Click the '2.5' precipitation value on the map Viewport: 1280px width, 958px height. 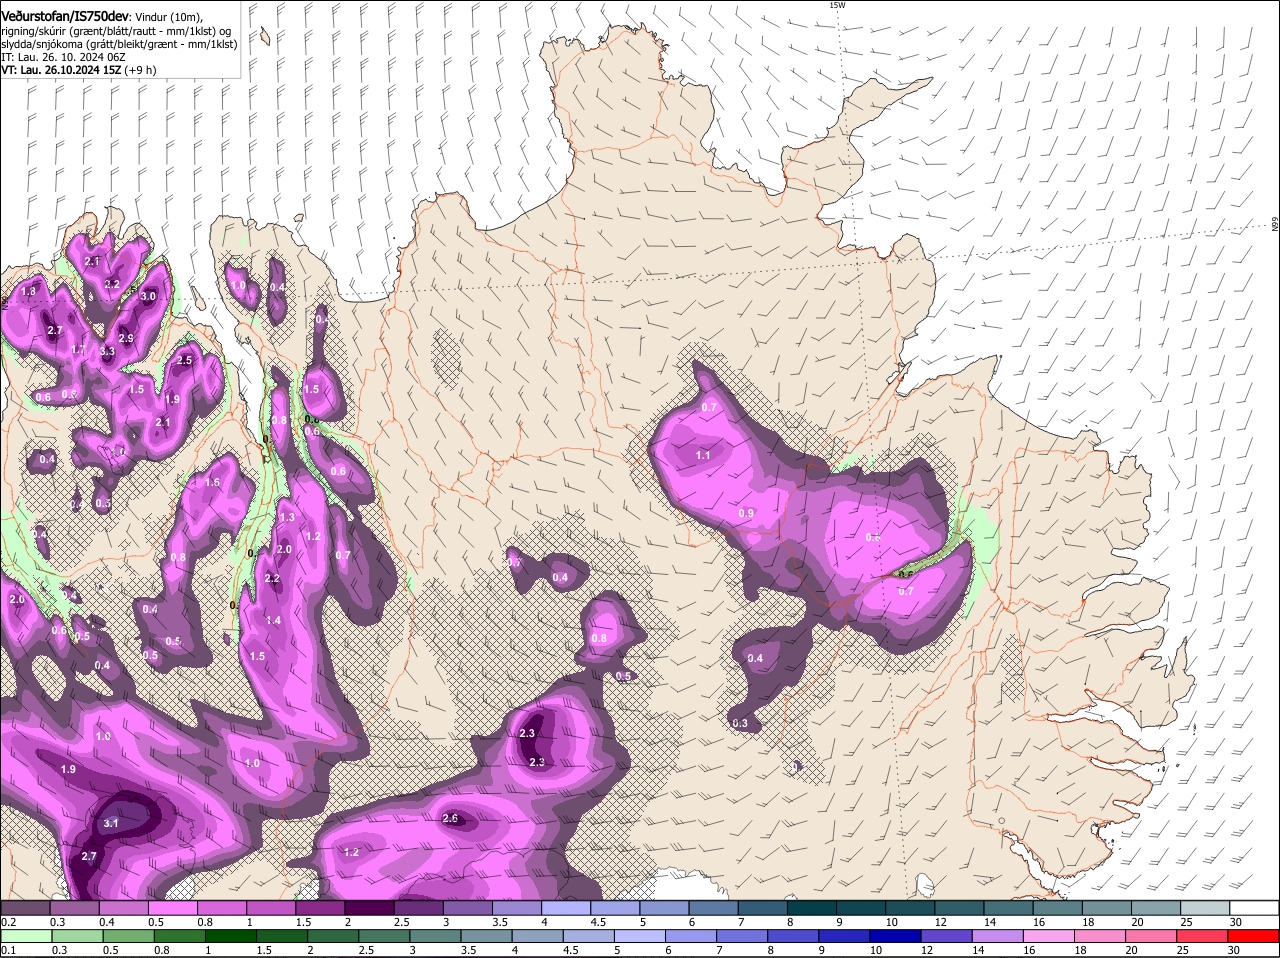(184, 360)
